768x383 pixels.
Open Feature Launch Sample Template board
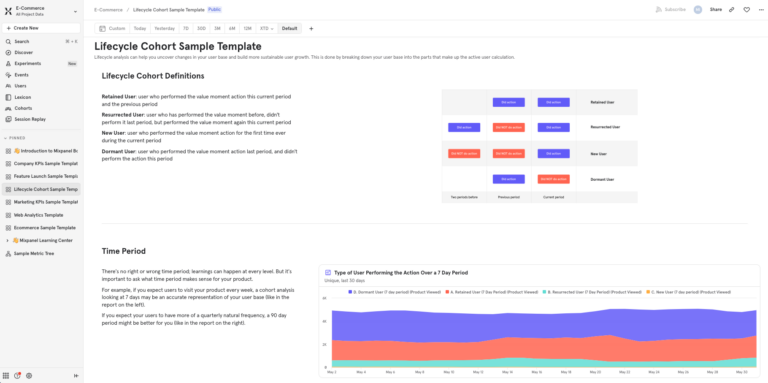pyautogui.click(x=41, y=176)
